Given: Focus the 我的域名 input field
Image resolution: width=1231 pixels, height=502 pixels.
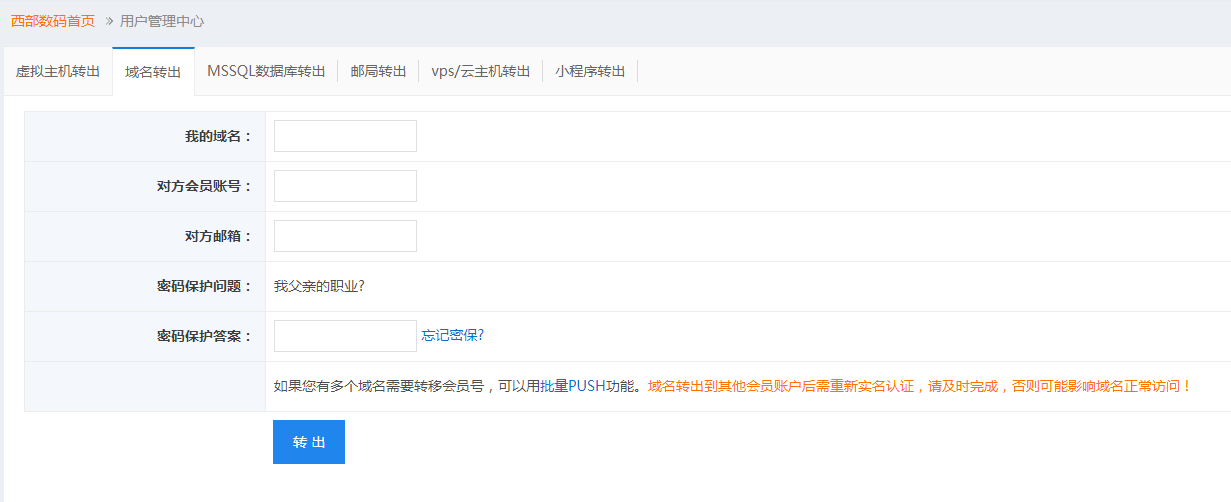Looking at the screenshot, I should 345,136.
